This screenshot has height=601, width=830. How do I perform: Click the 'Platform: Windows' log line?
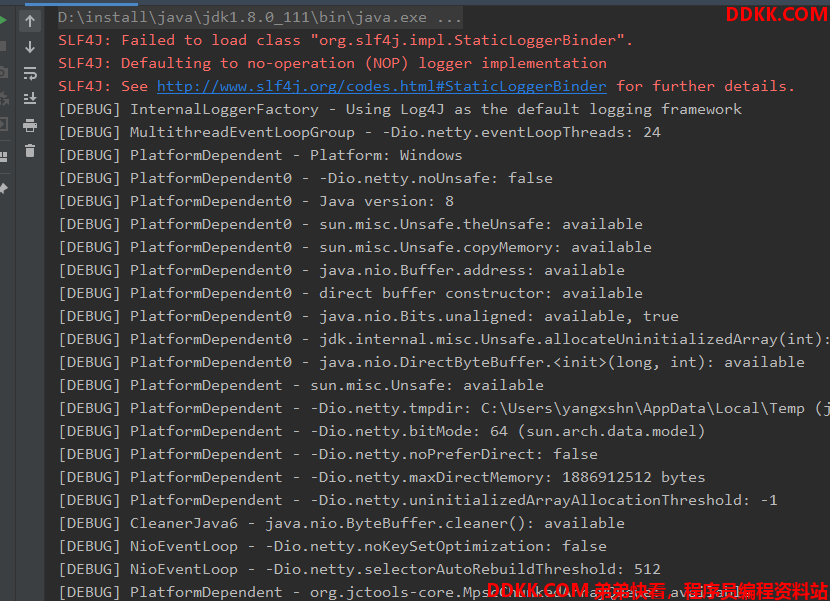[x=260, y=155]
